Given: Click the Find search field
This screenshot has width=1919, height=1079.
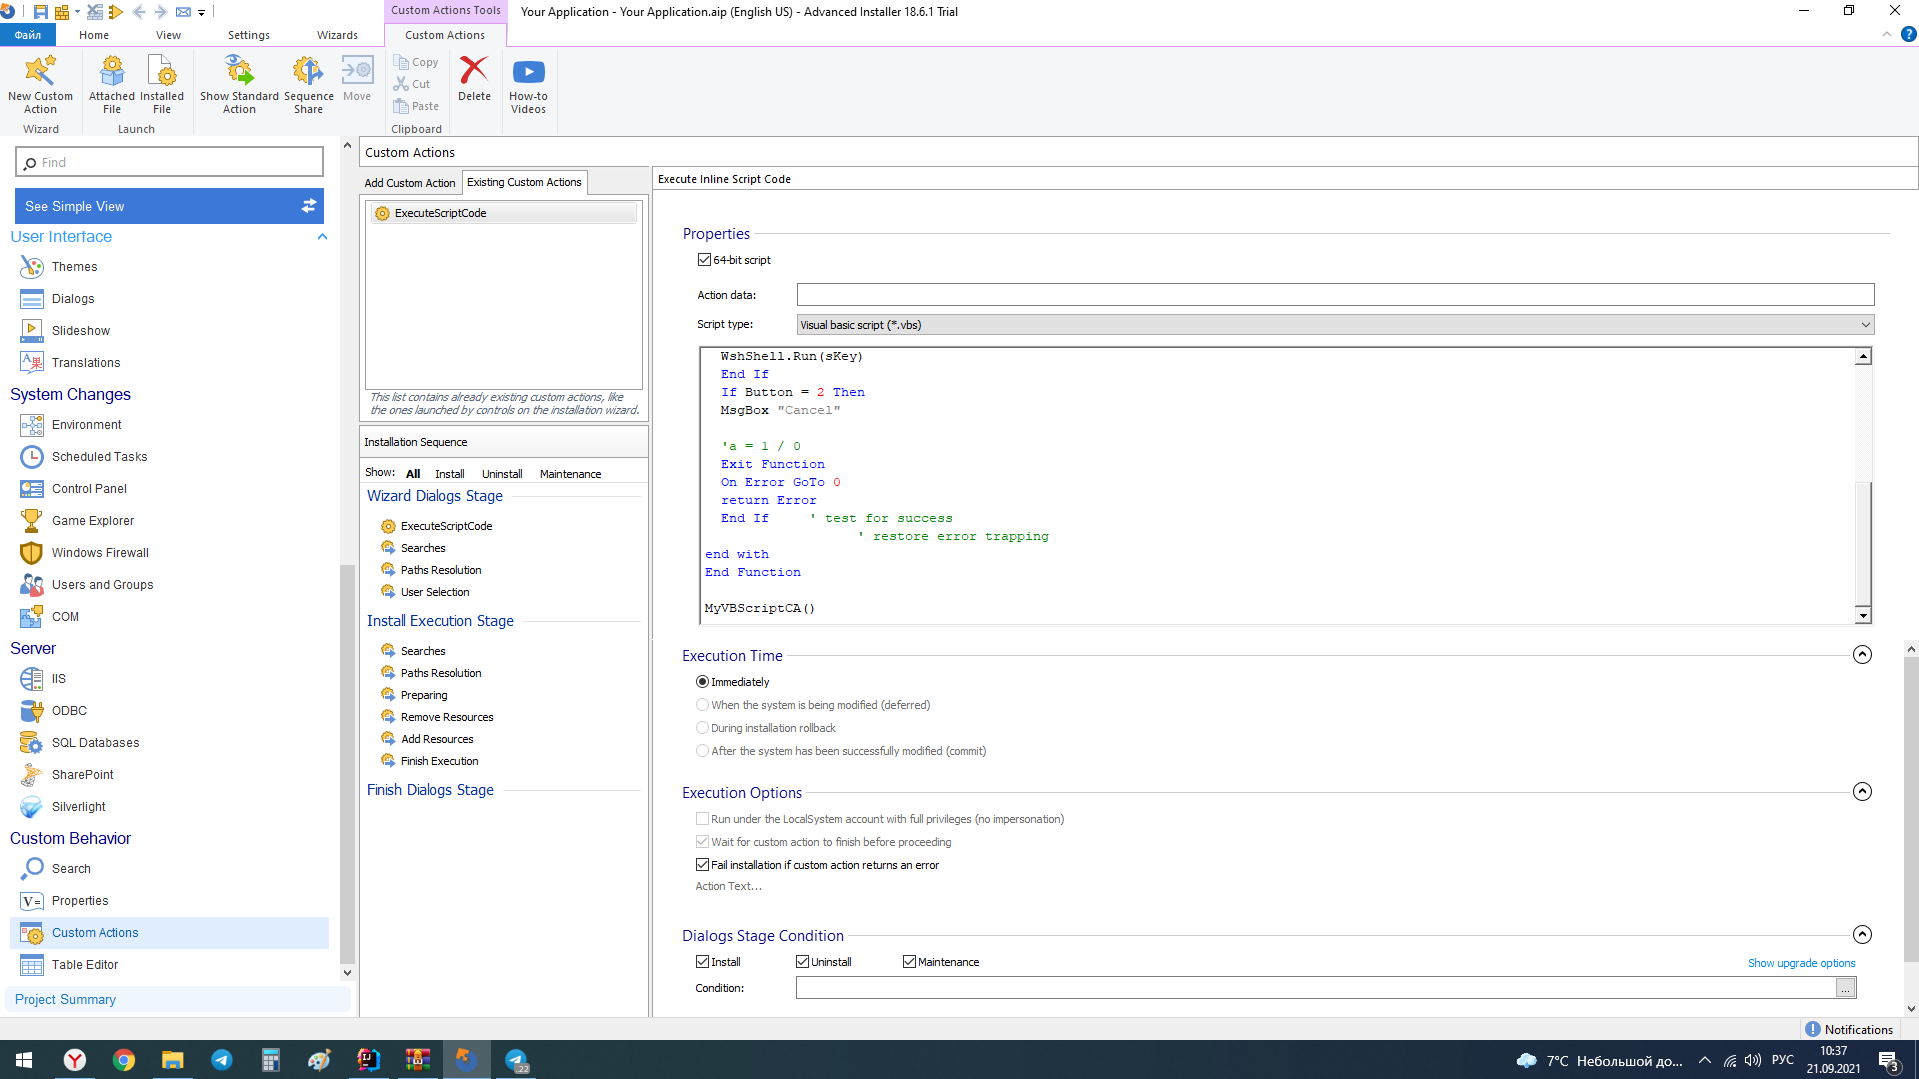Looking at the screenshot, I should tap(169, 162).
